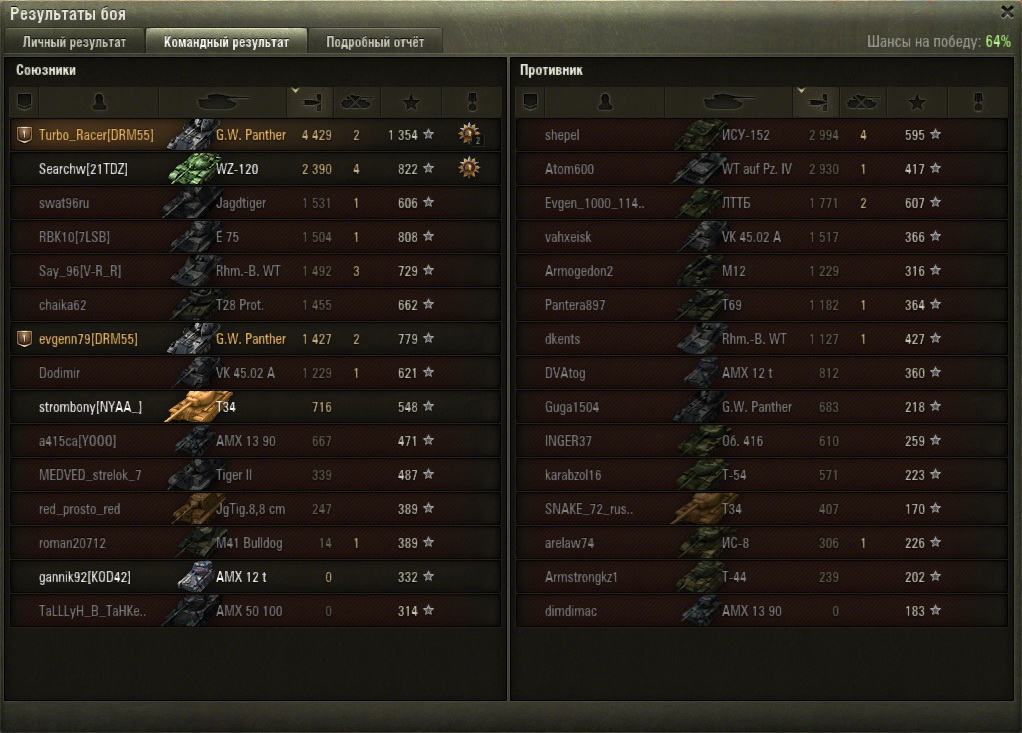Click win chance 64% value

pos(998,41)
